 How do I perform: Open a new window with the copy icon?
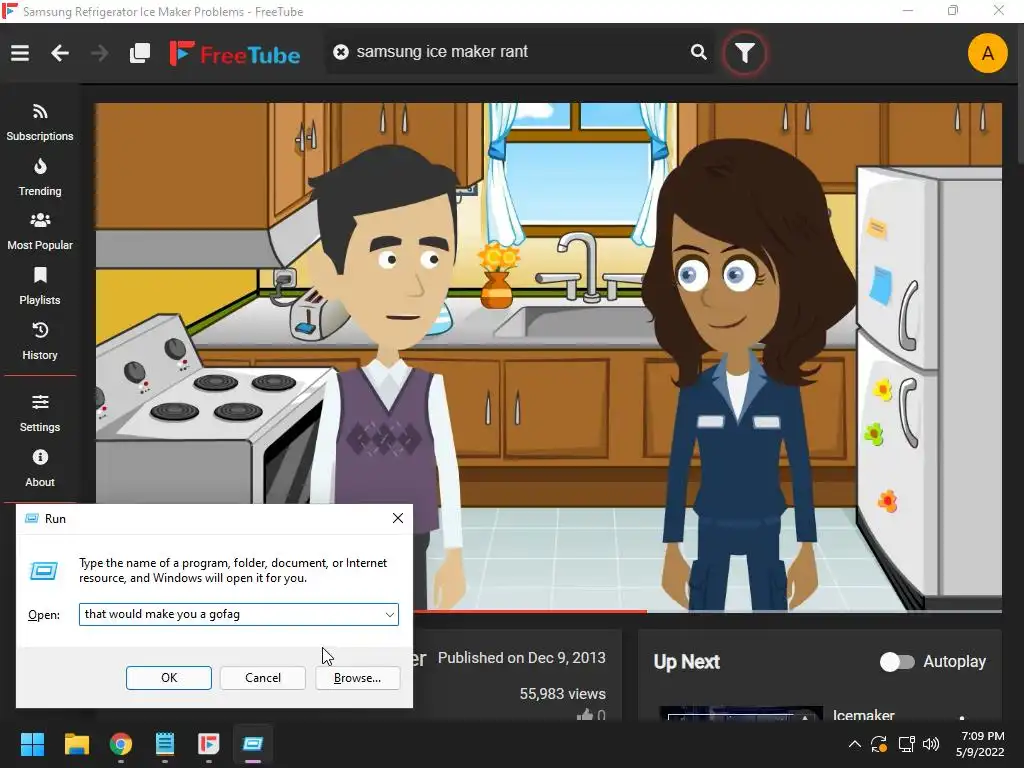pyautogui.click(x=140, y=53)
